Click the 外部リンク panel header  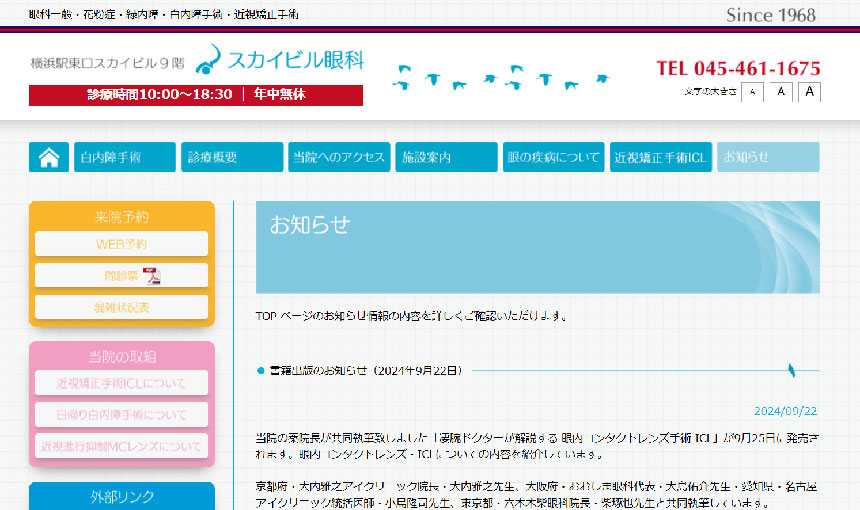(122, 496)
